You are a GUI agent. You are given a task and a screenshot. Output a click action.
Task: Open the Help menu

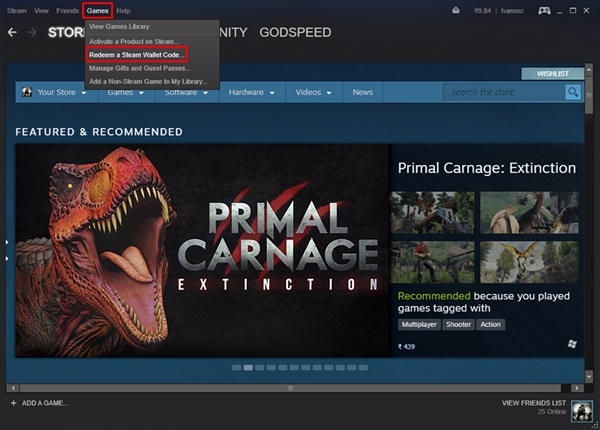pos(123,11)
